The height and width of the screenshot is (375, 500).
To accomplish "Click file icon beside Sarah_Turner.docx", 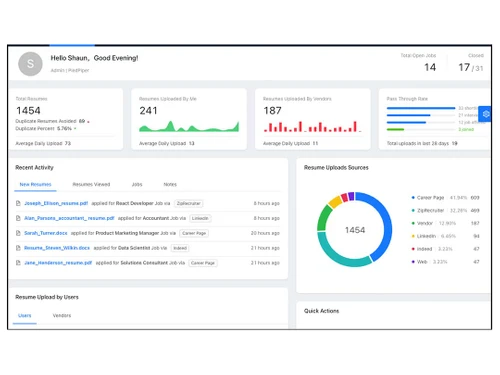I will (x=18, y=233).
